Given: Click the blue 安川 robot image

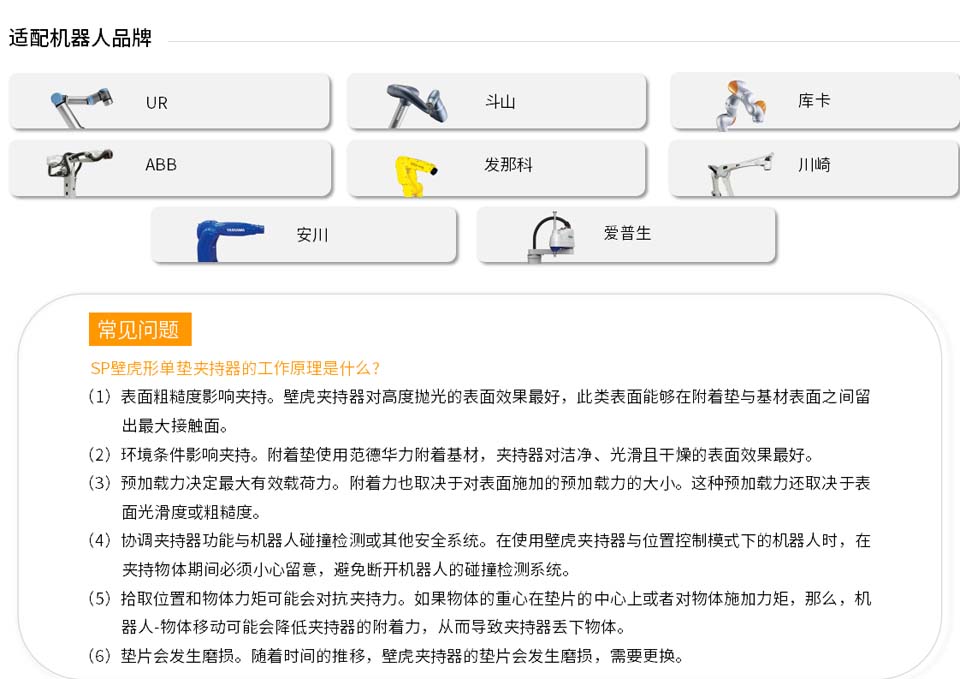Looking at the screenshot, I should click(x=230, y=240).
